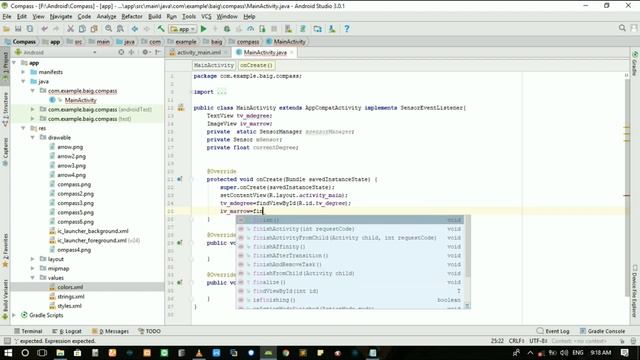Viewport: 640px width, 360px height.
Task: Open the Navigate menu
Action: pos(61,17)
